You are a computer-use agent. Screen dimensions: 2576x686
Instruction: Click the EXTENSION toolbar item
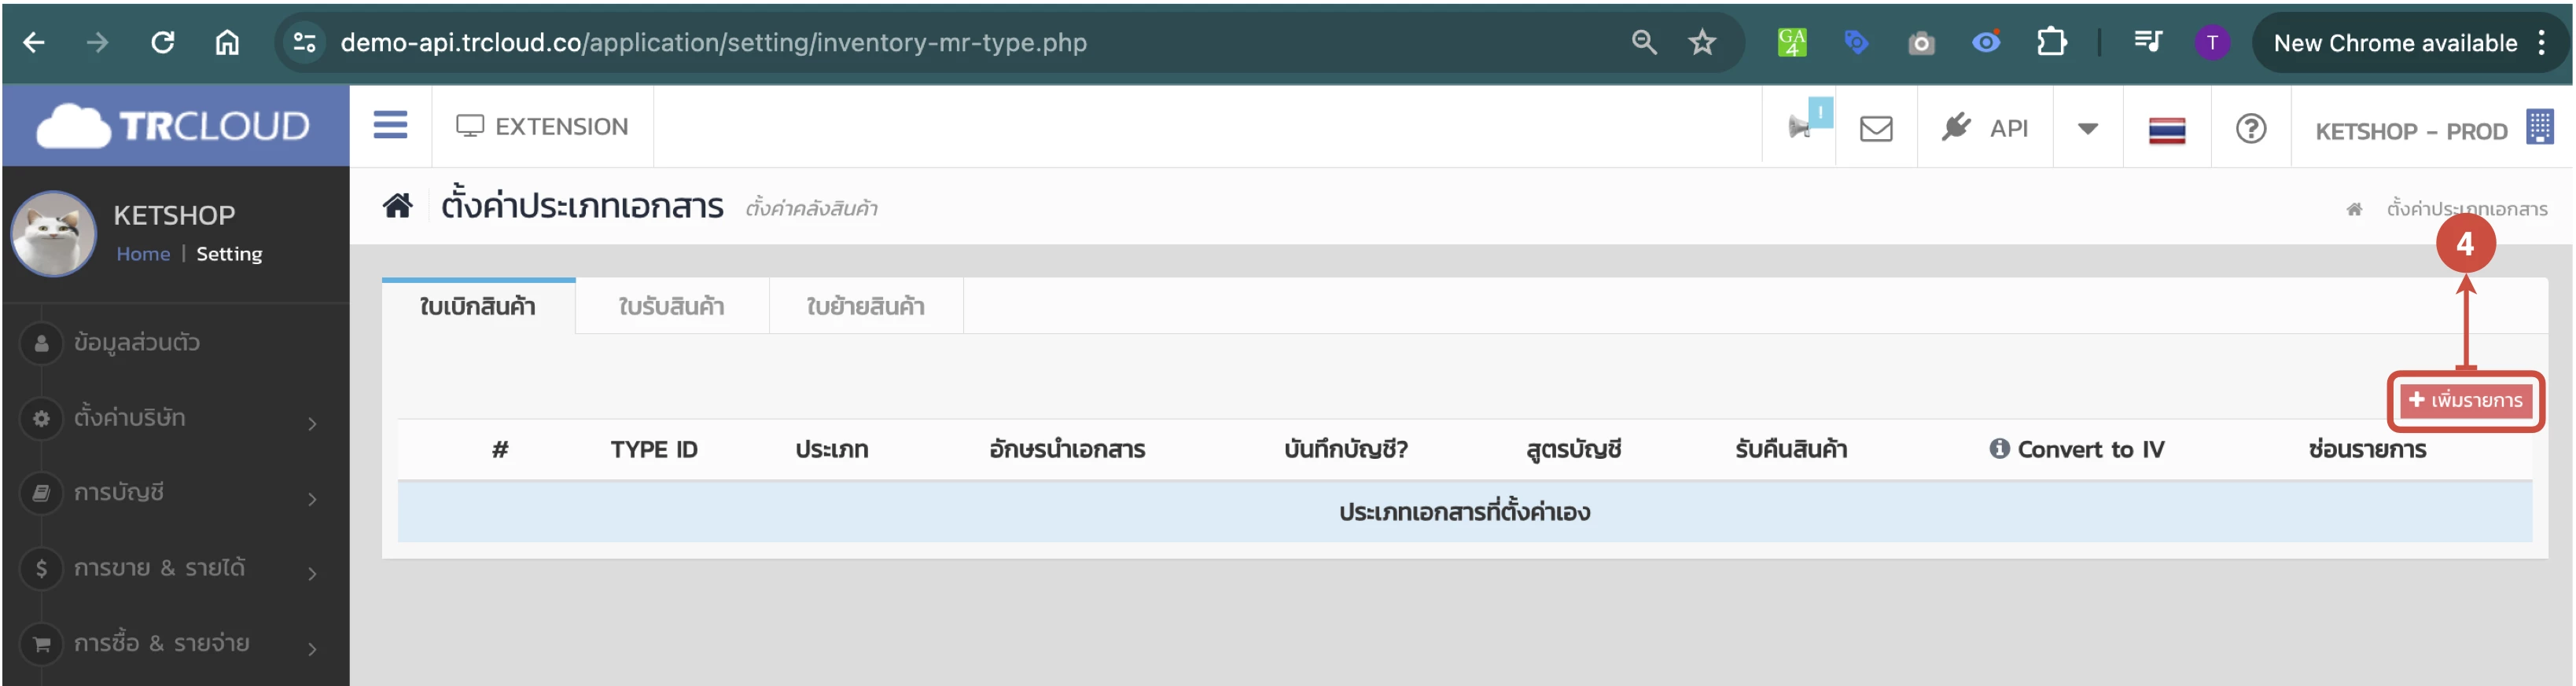point(542,127)
